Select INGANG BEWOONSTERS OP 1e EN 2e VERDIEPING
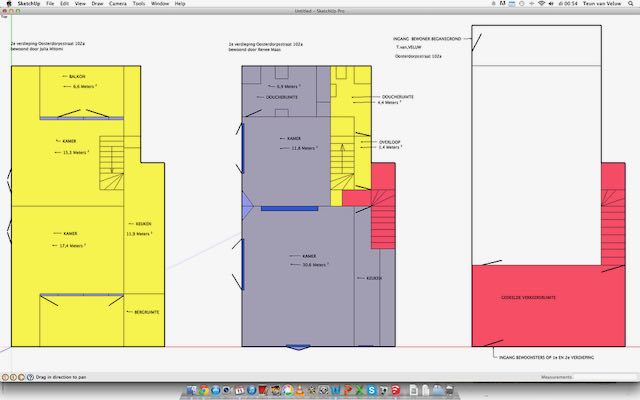Image resolution: width=640 pixels, height=400 pixels. (547, 358)
